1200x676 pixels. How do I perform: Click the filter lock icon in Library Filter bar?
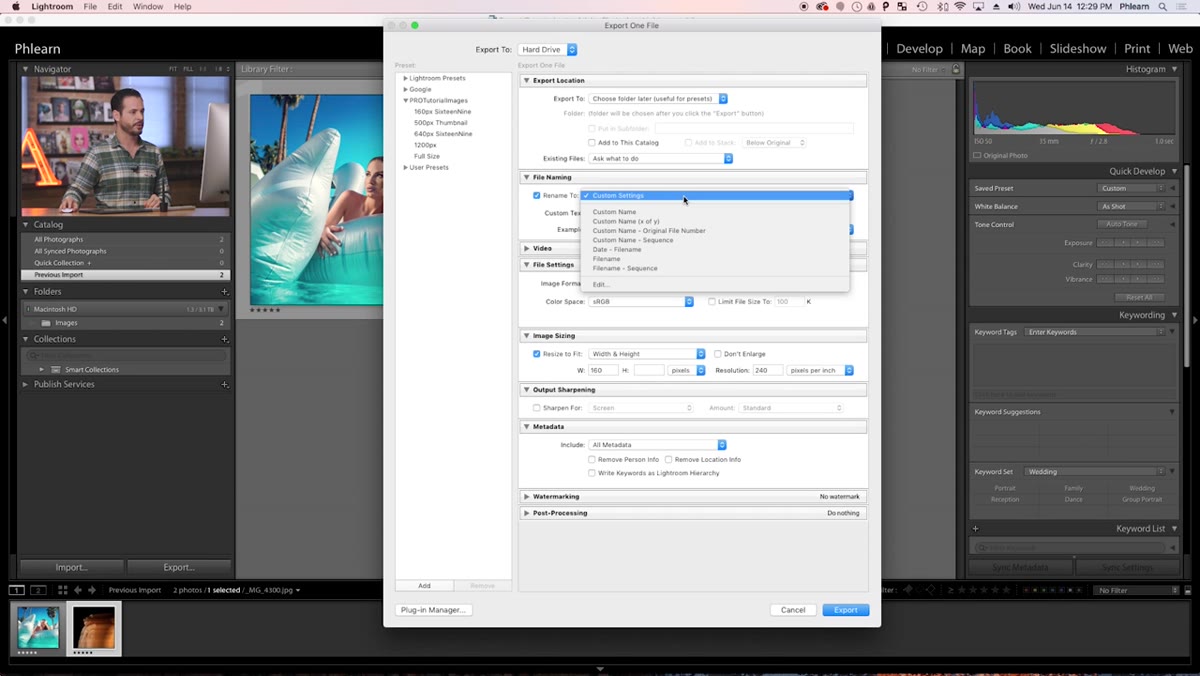click(x=957, y=69)
